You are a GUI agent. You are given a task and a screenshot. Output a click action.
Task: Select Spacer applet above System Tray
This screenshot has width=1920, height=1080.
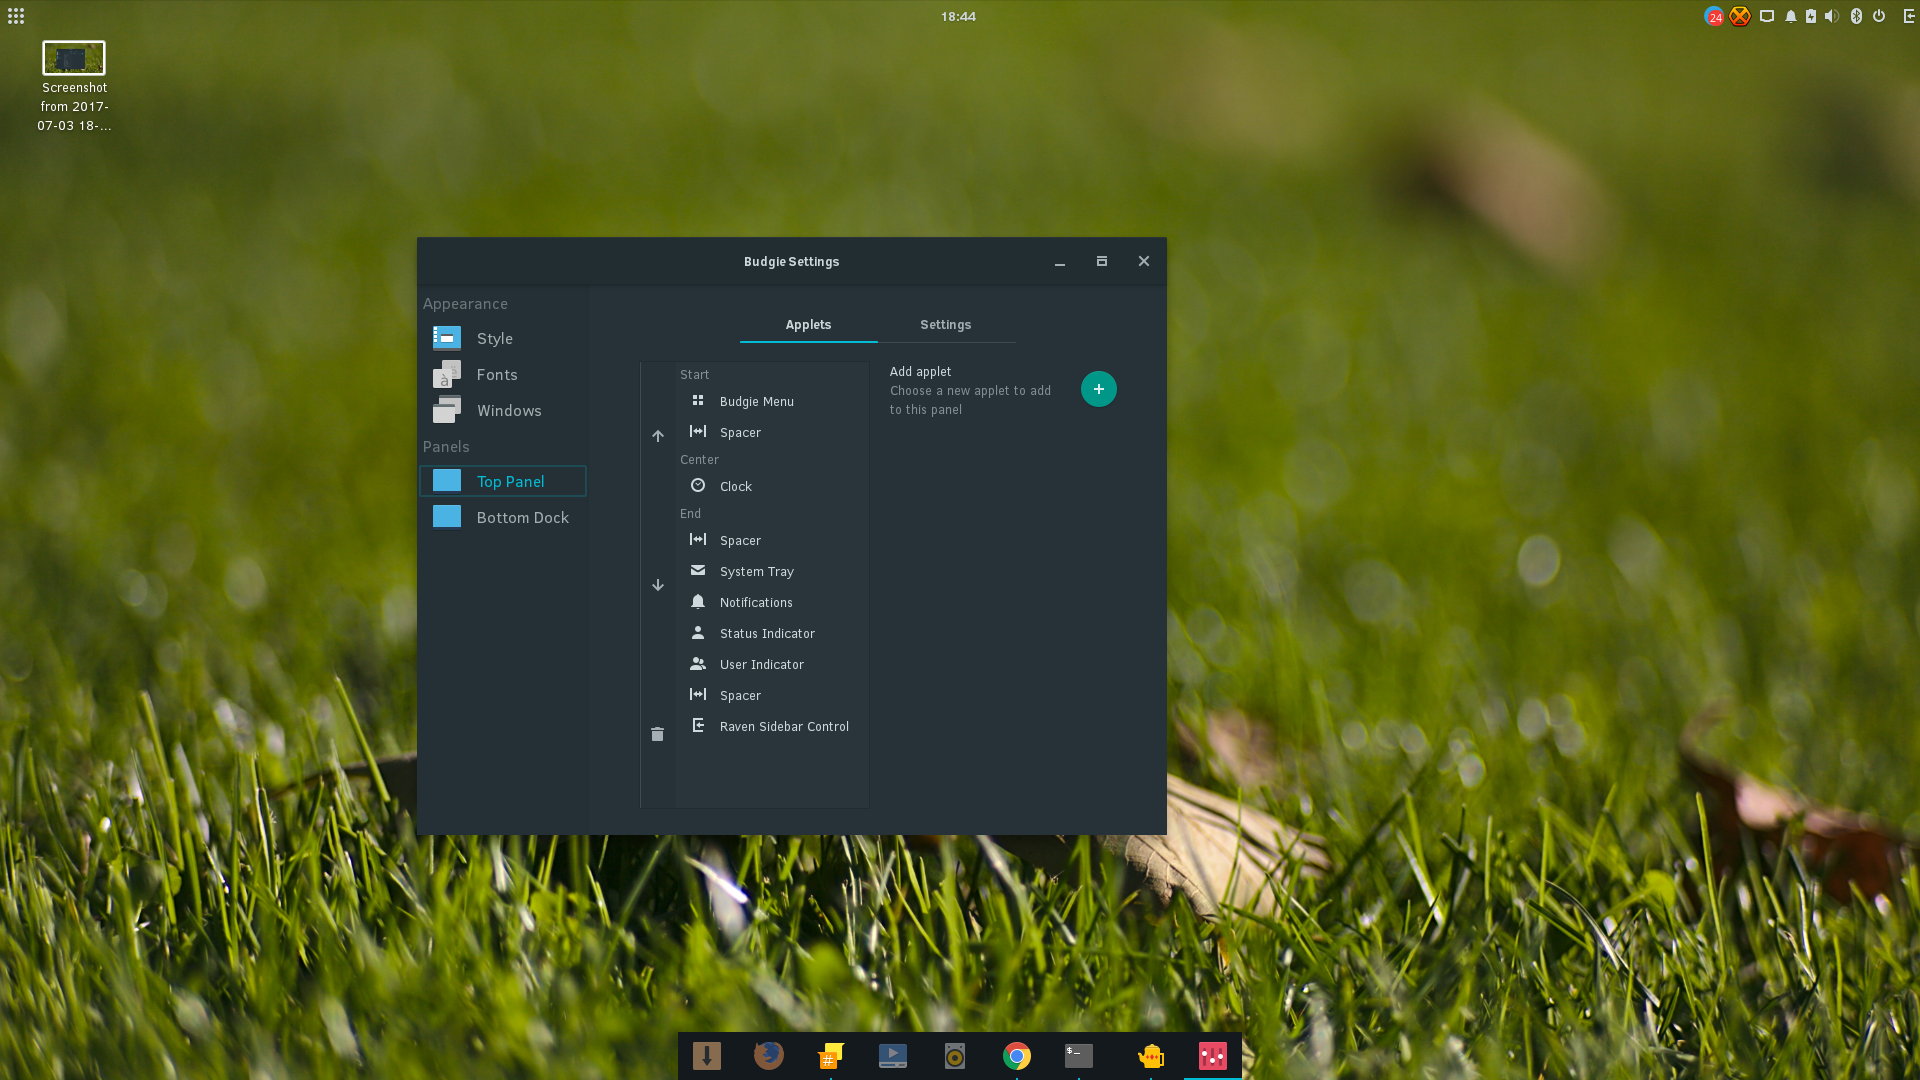click(772, 540)
